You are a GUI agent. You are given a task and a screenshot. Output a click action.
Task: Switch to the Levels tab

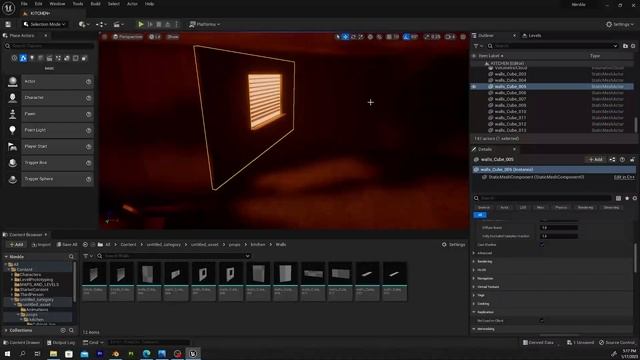point(532,36)
